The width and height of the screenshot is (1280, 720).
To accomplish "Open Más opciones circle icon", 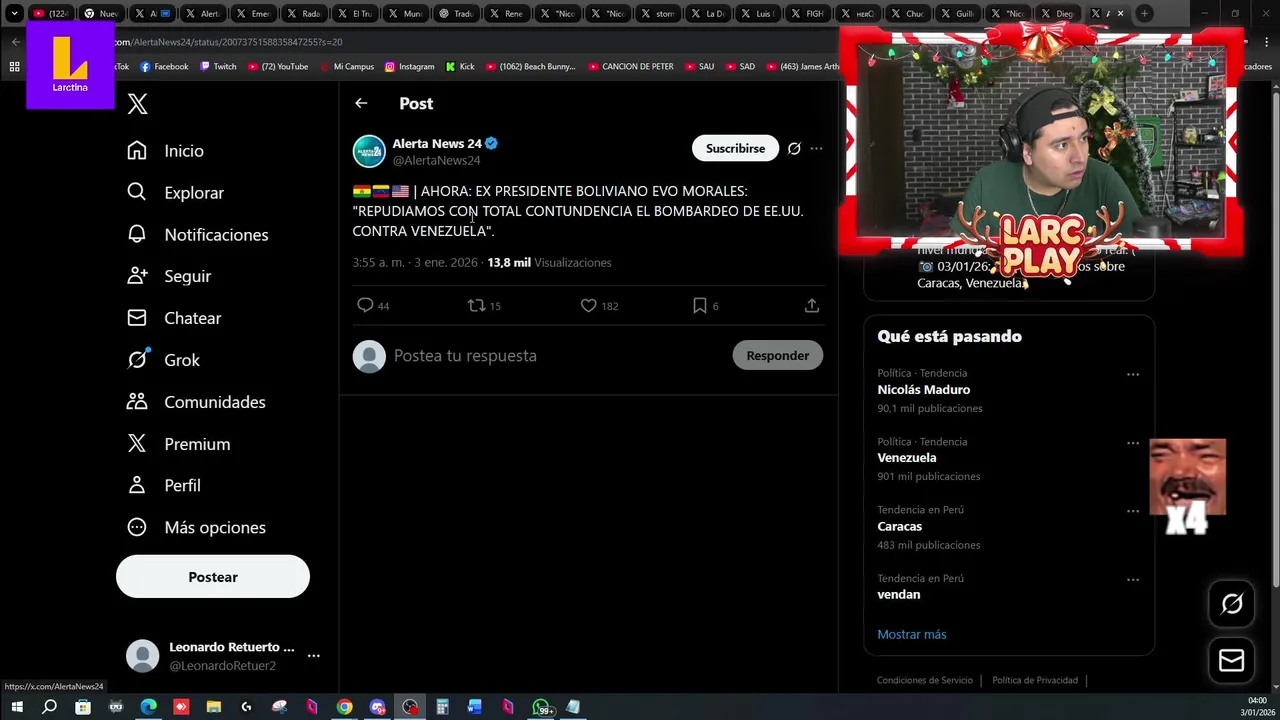I will pyautogui.click(x=137, y=527).
